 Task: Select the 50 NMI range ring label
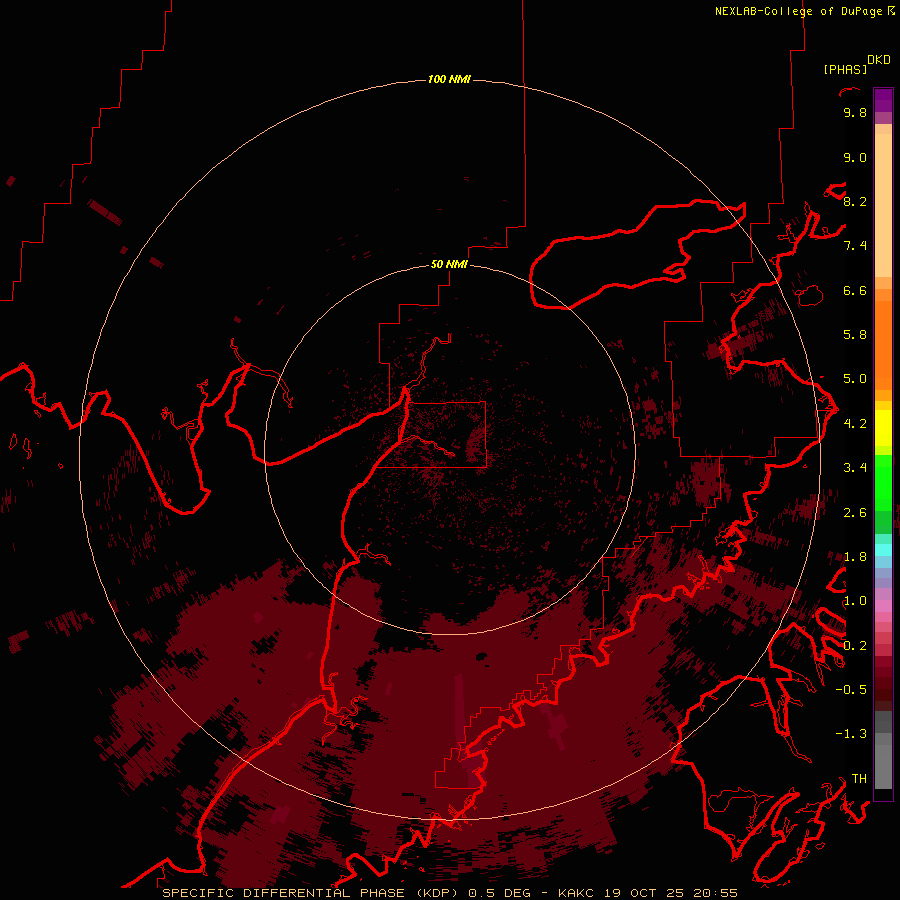449,264
